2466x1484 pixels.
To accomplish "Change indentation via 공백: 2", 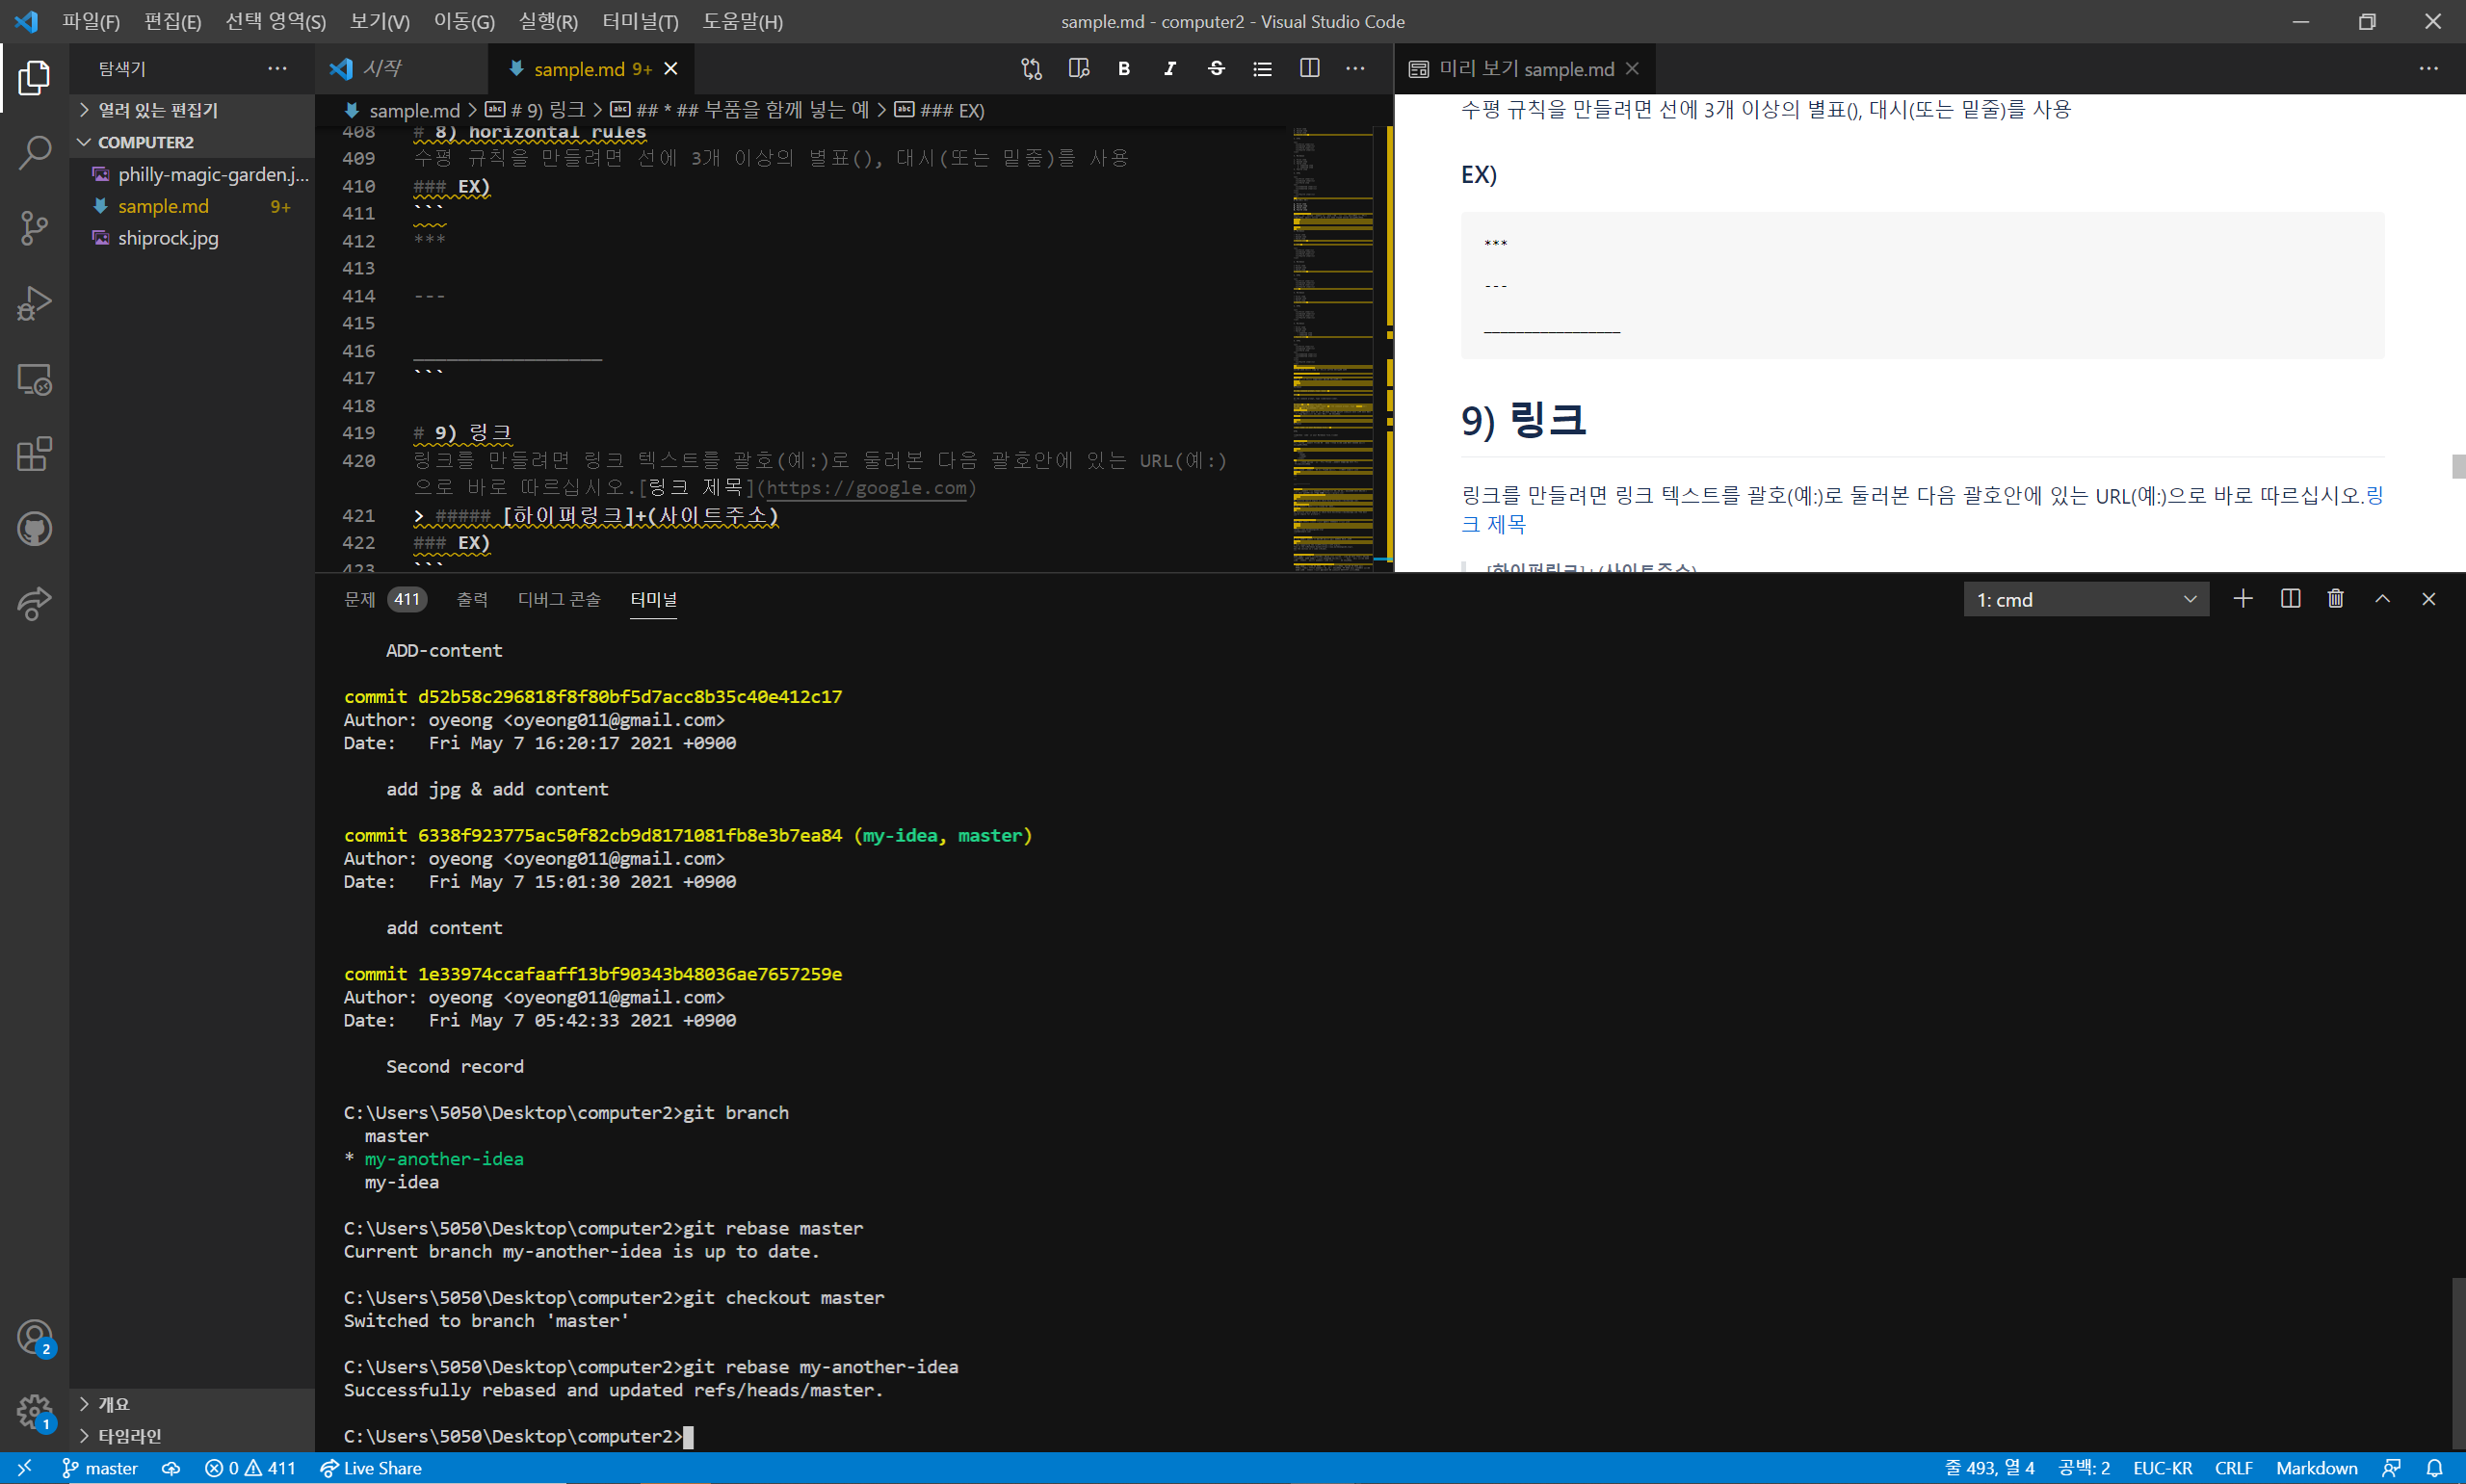I will click(x=2084, y=1468).
